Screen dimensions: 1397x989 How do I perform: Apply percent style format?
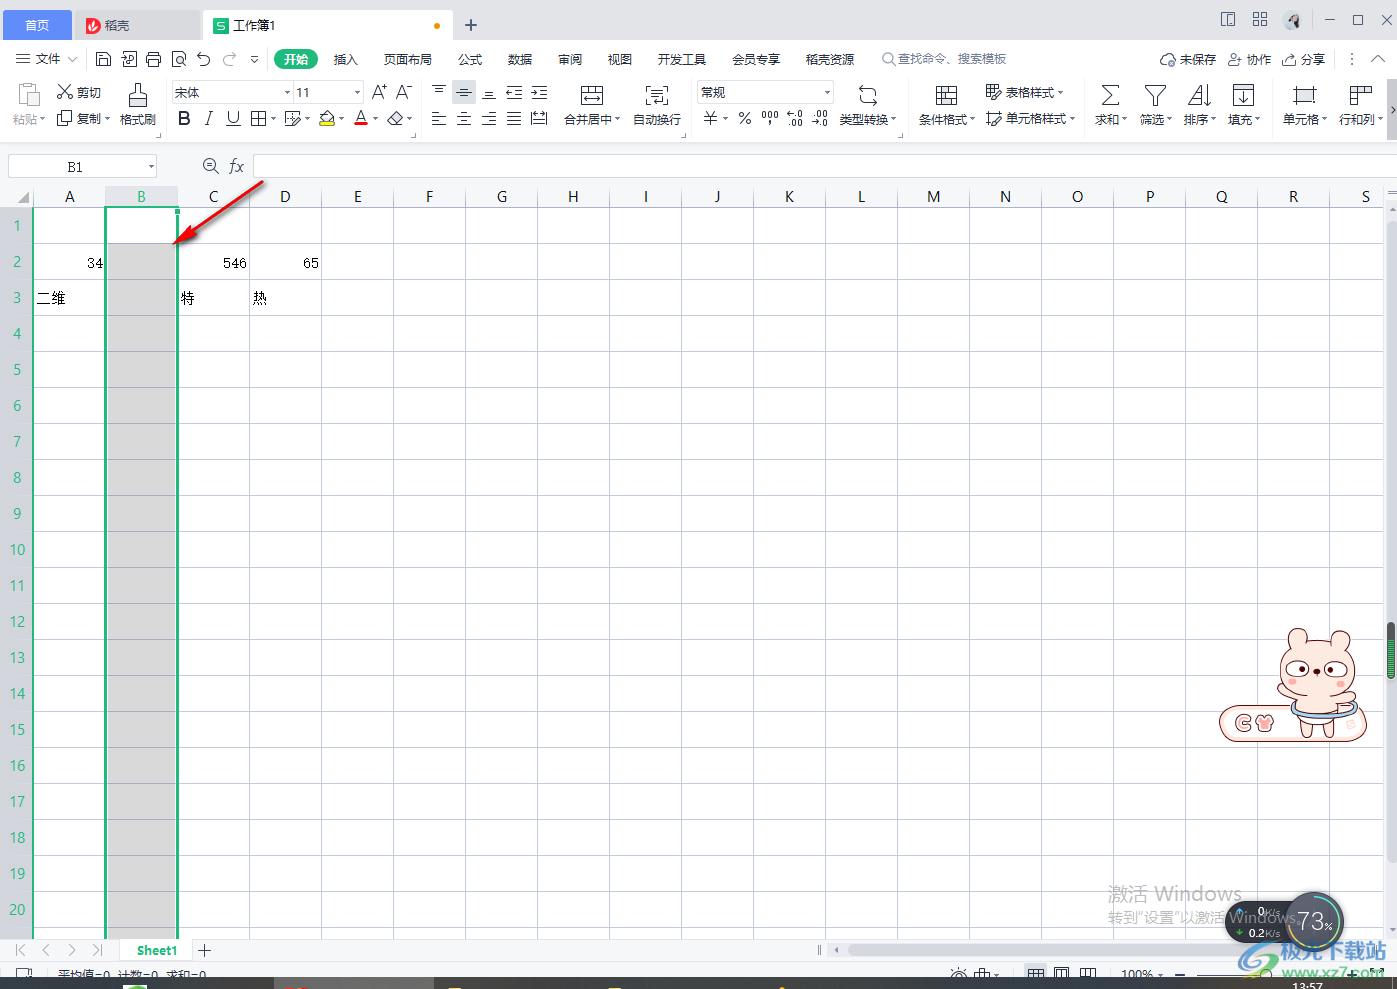[x=745, y=118]
